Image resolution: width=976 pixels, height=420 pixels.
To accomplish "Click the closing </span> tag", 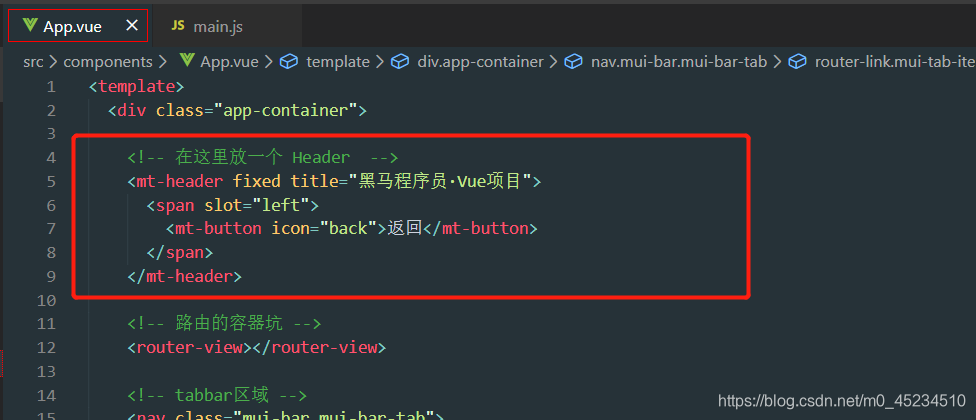I will pos(180,253).
